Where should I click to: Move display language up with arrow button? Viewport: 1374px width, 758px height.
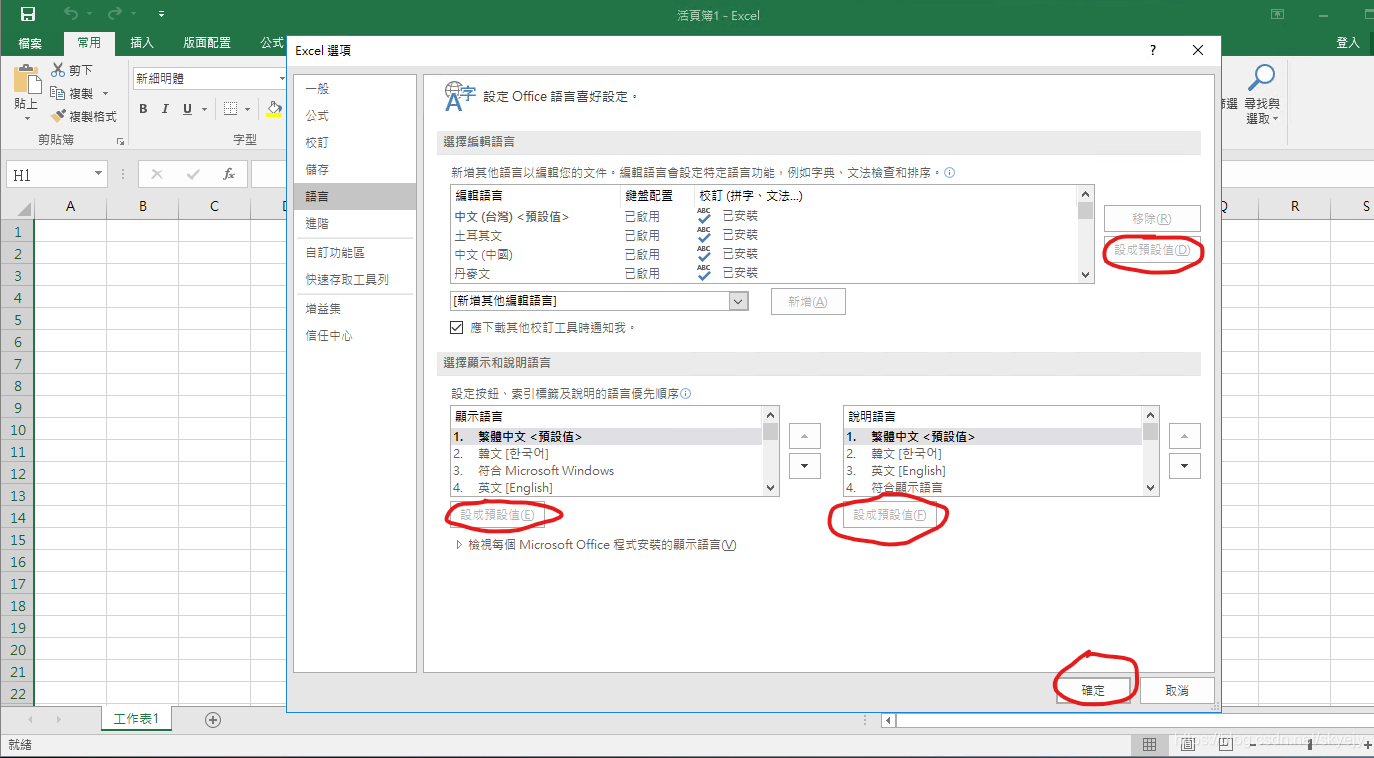[x=805, y=436]
